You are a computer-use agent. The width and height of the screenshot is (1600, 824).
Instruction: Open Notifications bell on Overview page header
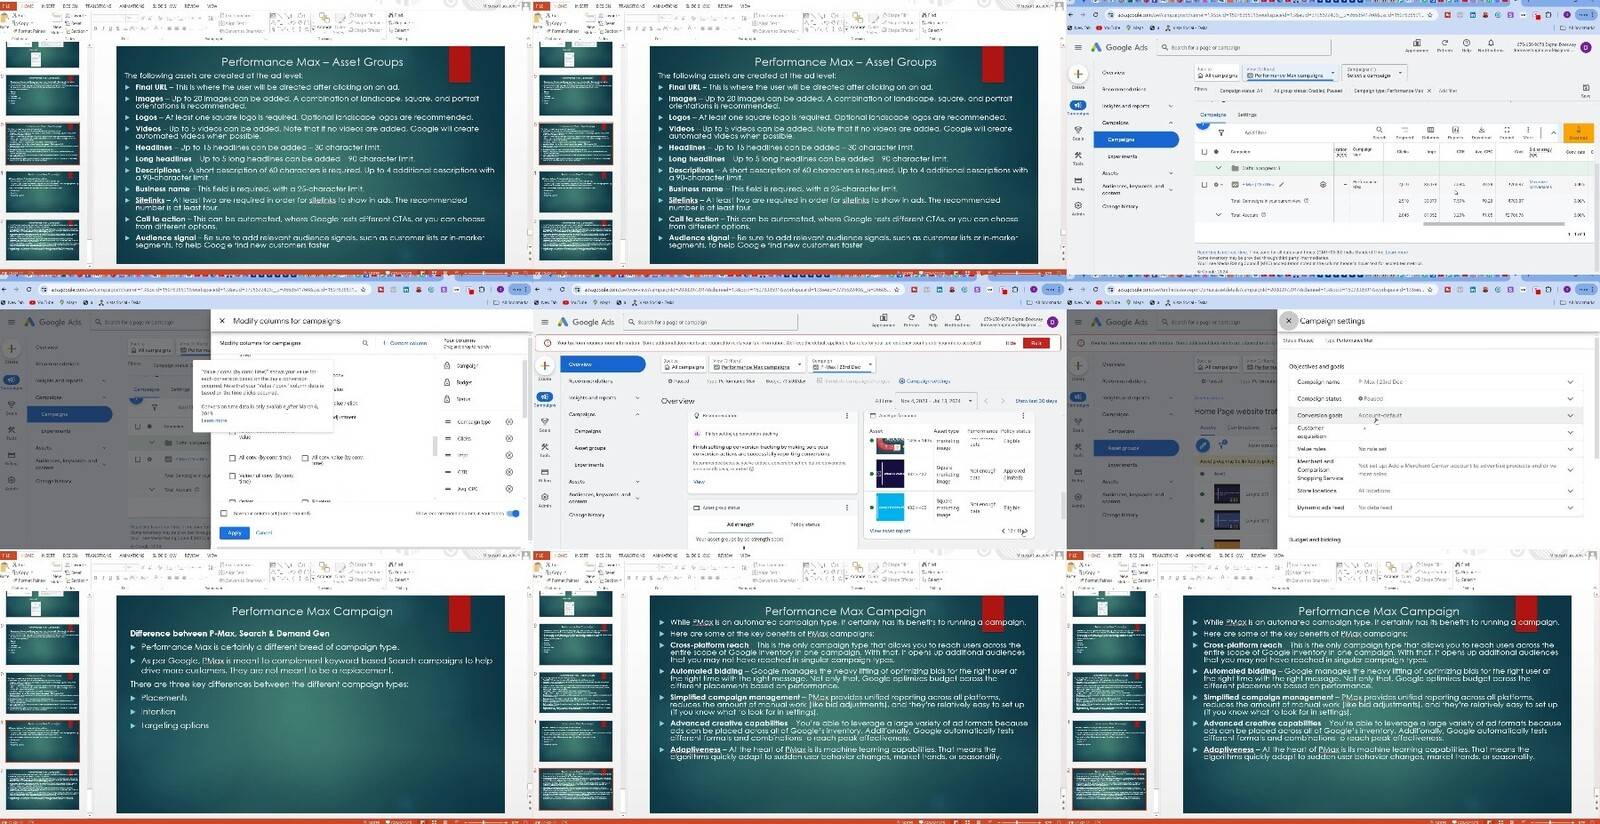point(957,319)
